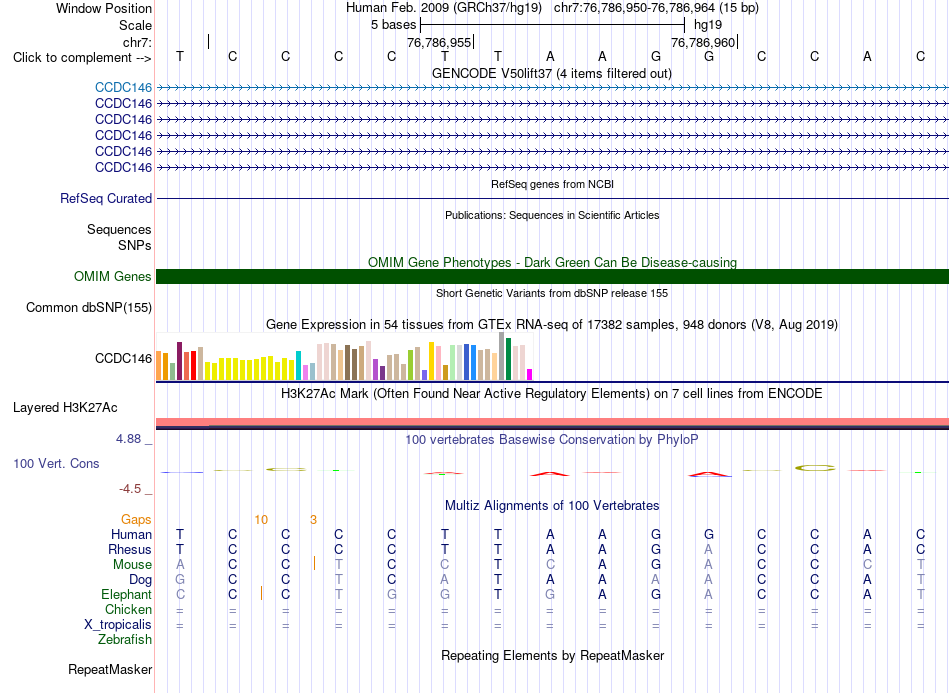Open the GTEx Gene Expression track title
Image resolution: width=950 pixels, height=693 pixels.
click(x=551, y=325)
